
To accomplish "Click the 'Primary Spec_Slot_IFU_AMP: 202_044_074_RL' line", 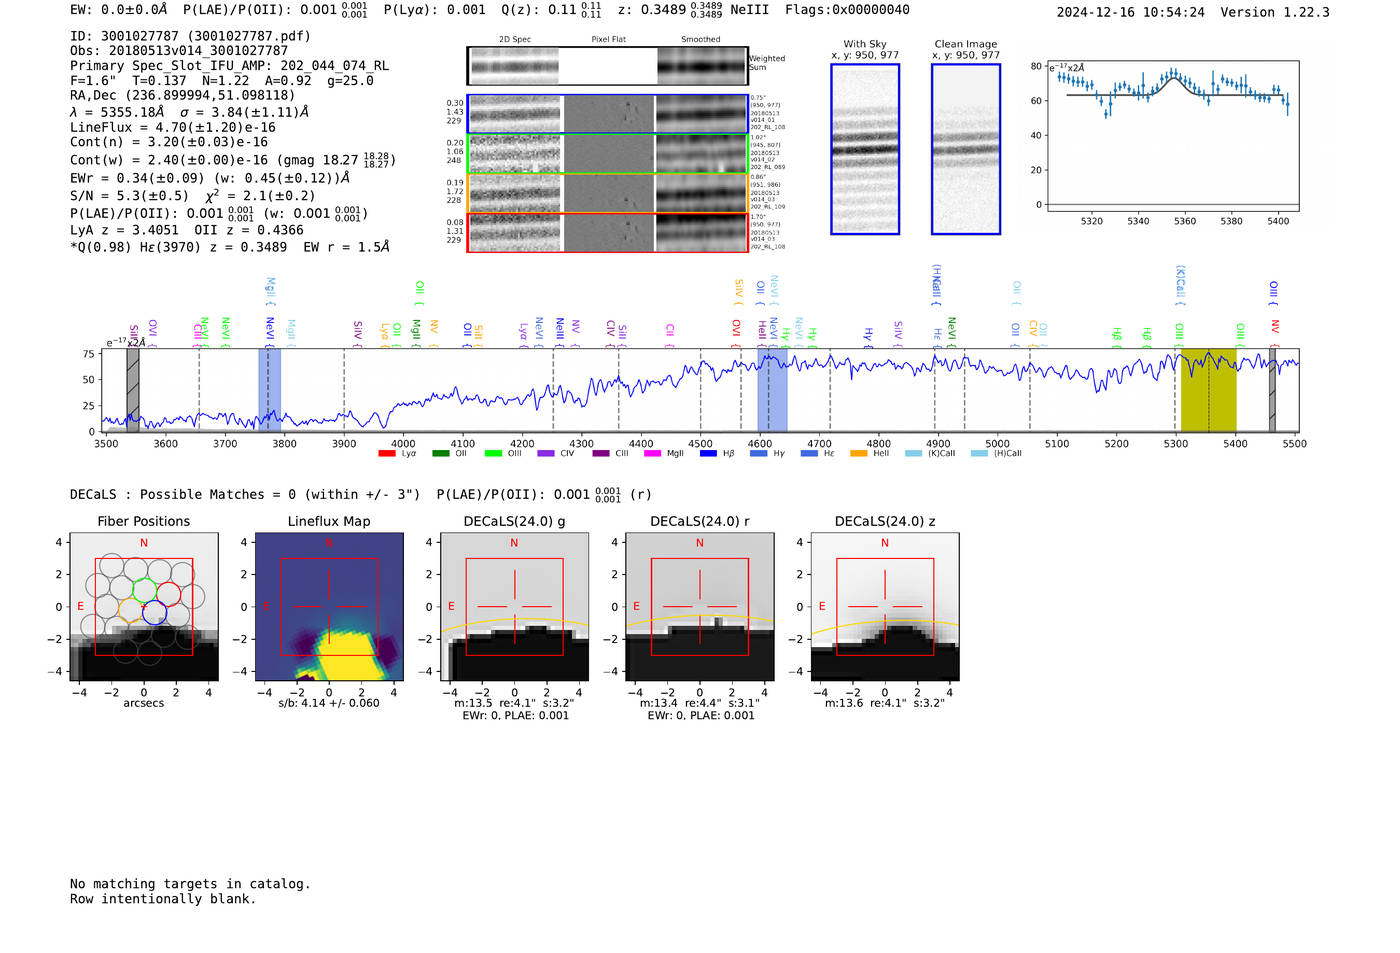I will pos(229,66).
